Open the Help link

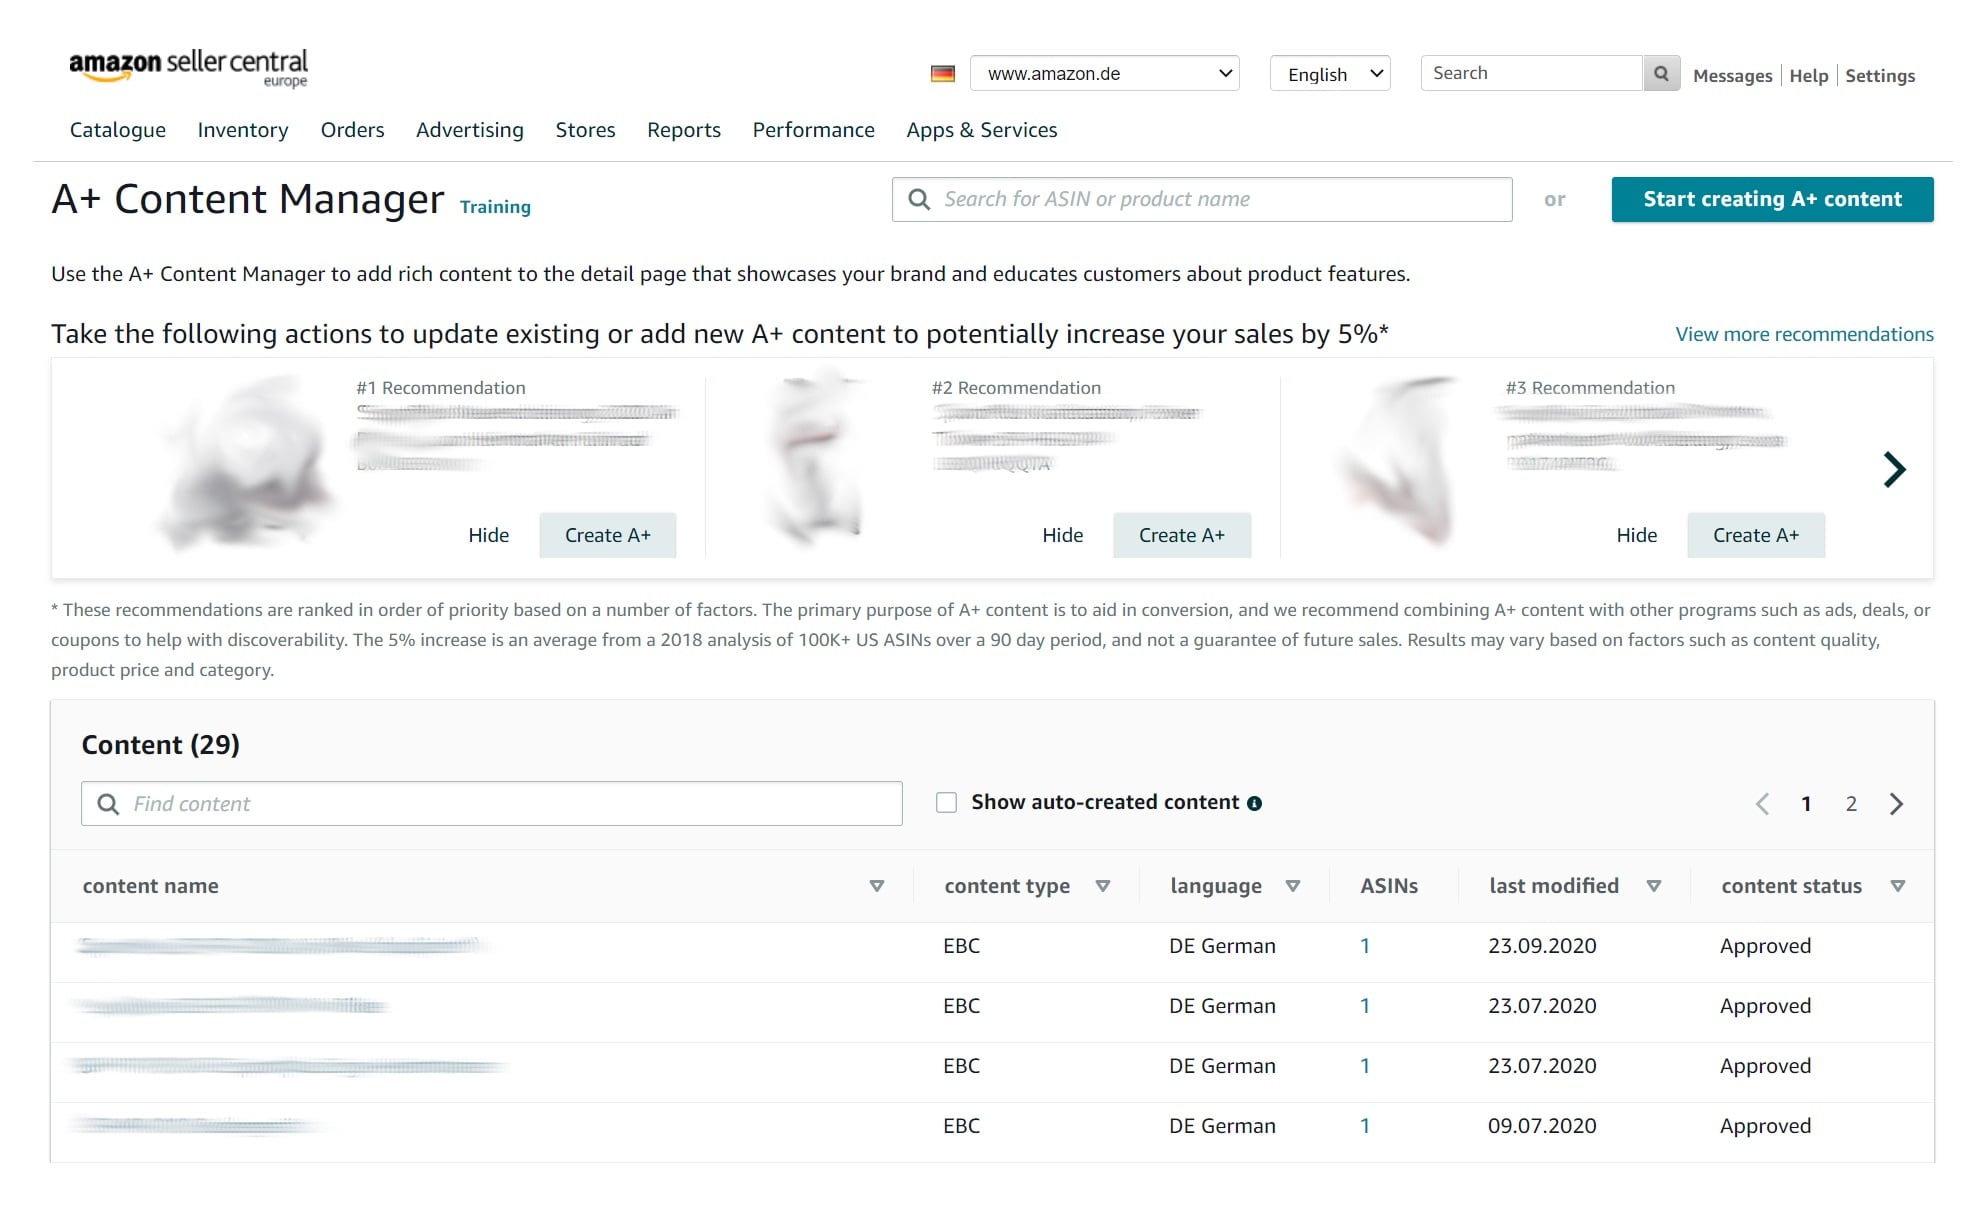coord(1808,76)
